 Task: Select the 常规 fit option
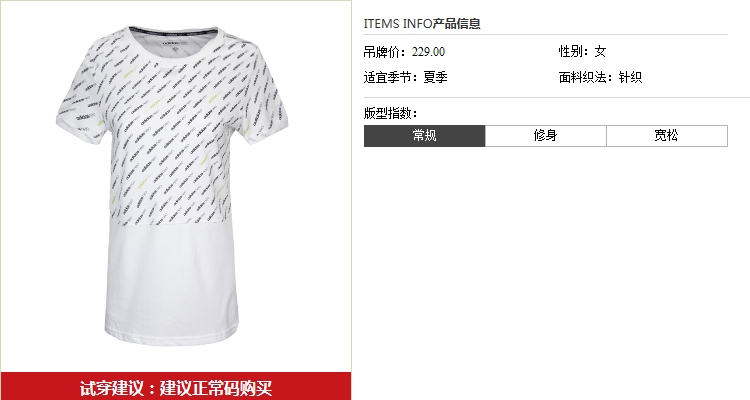point(424,136)
